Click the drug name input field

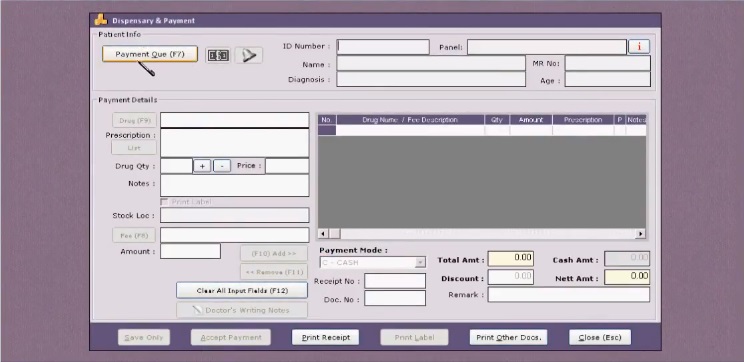pyautogui.click(x=234, y=120)
